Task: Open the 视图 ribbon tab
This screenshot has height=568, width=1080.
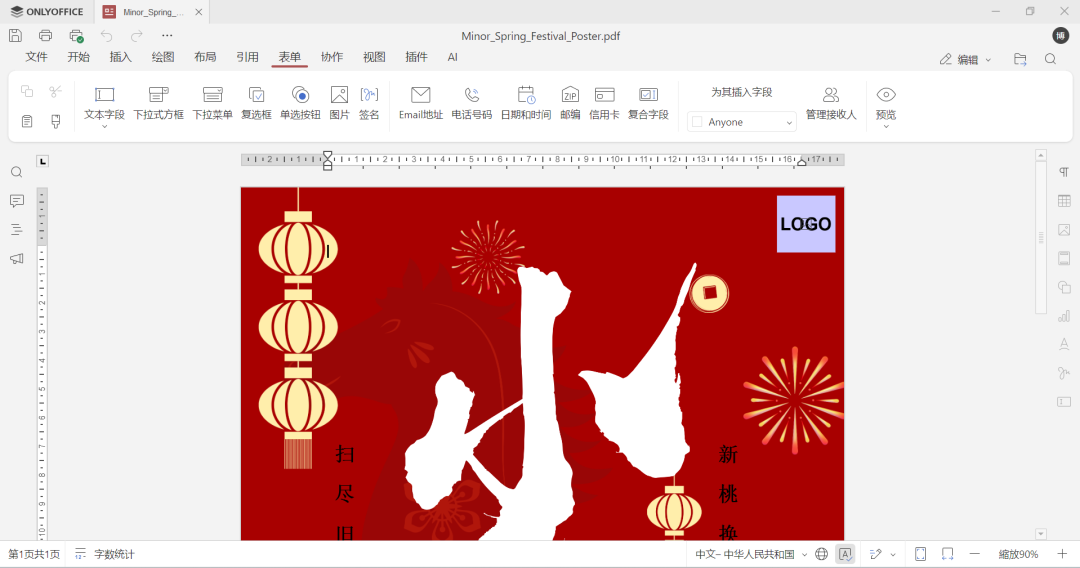Action: click(x=374, y=57)
